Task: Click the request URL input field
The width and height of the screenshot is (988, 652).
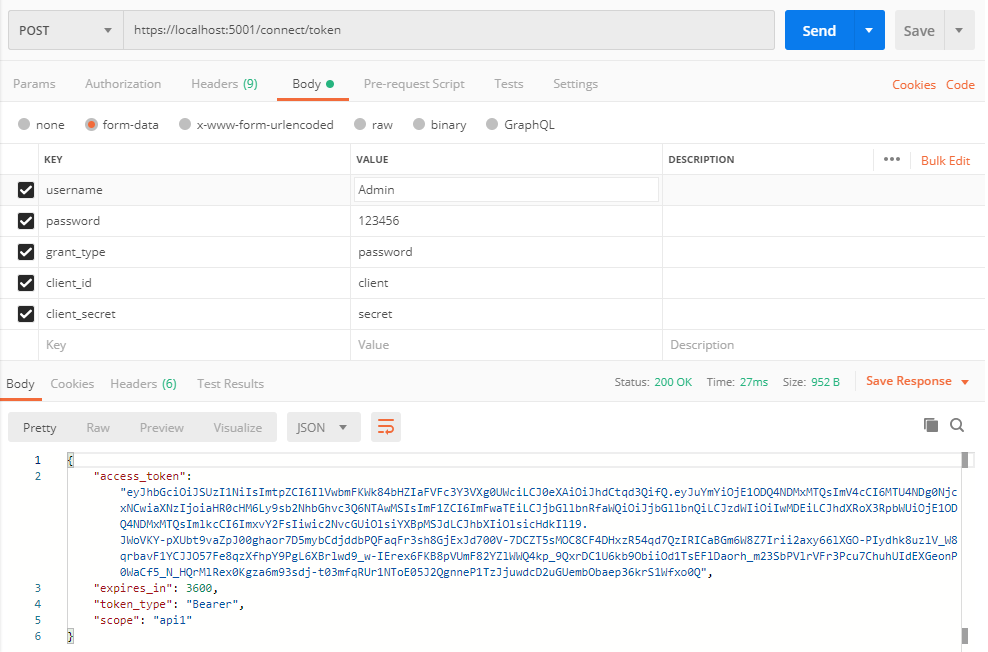Action: pyautogui.click(x=448, y=30)
